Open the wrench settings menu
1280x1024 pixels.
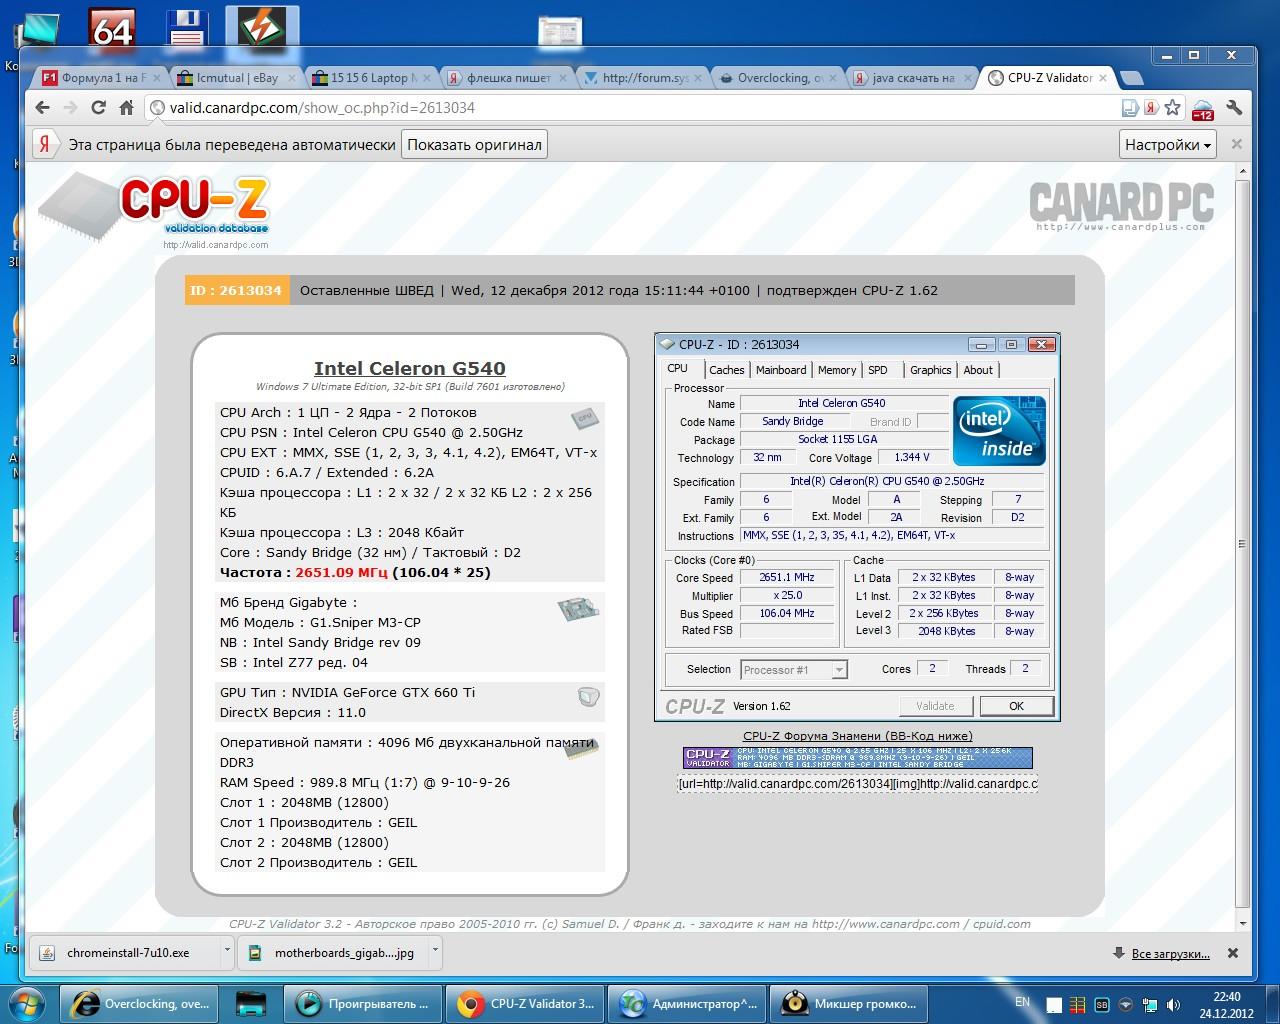point(1233,107)
